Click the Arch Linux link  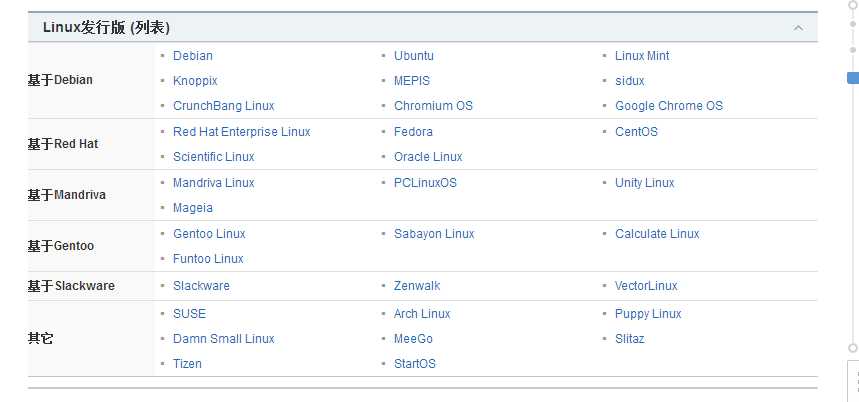point(422,314)
